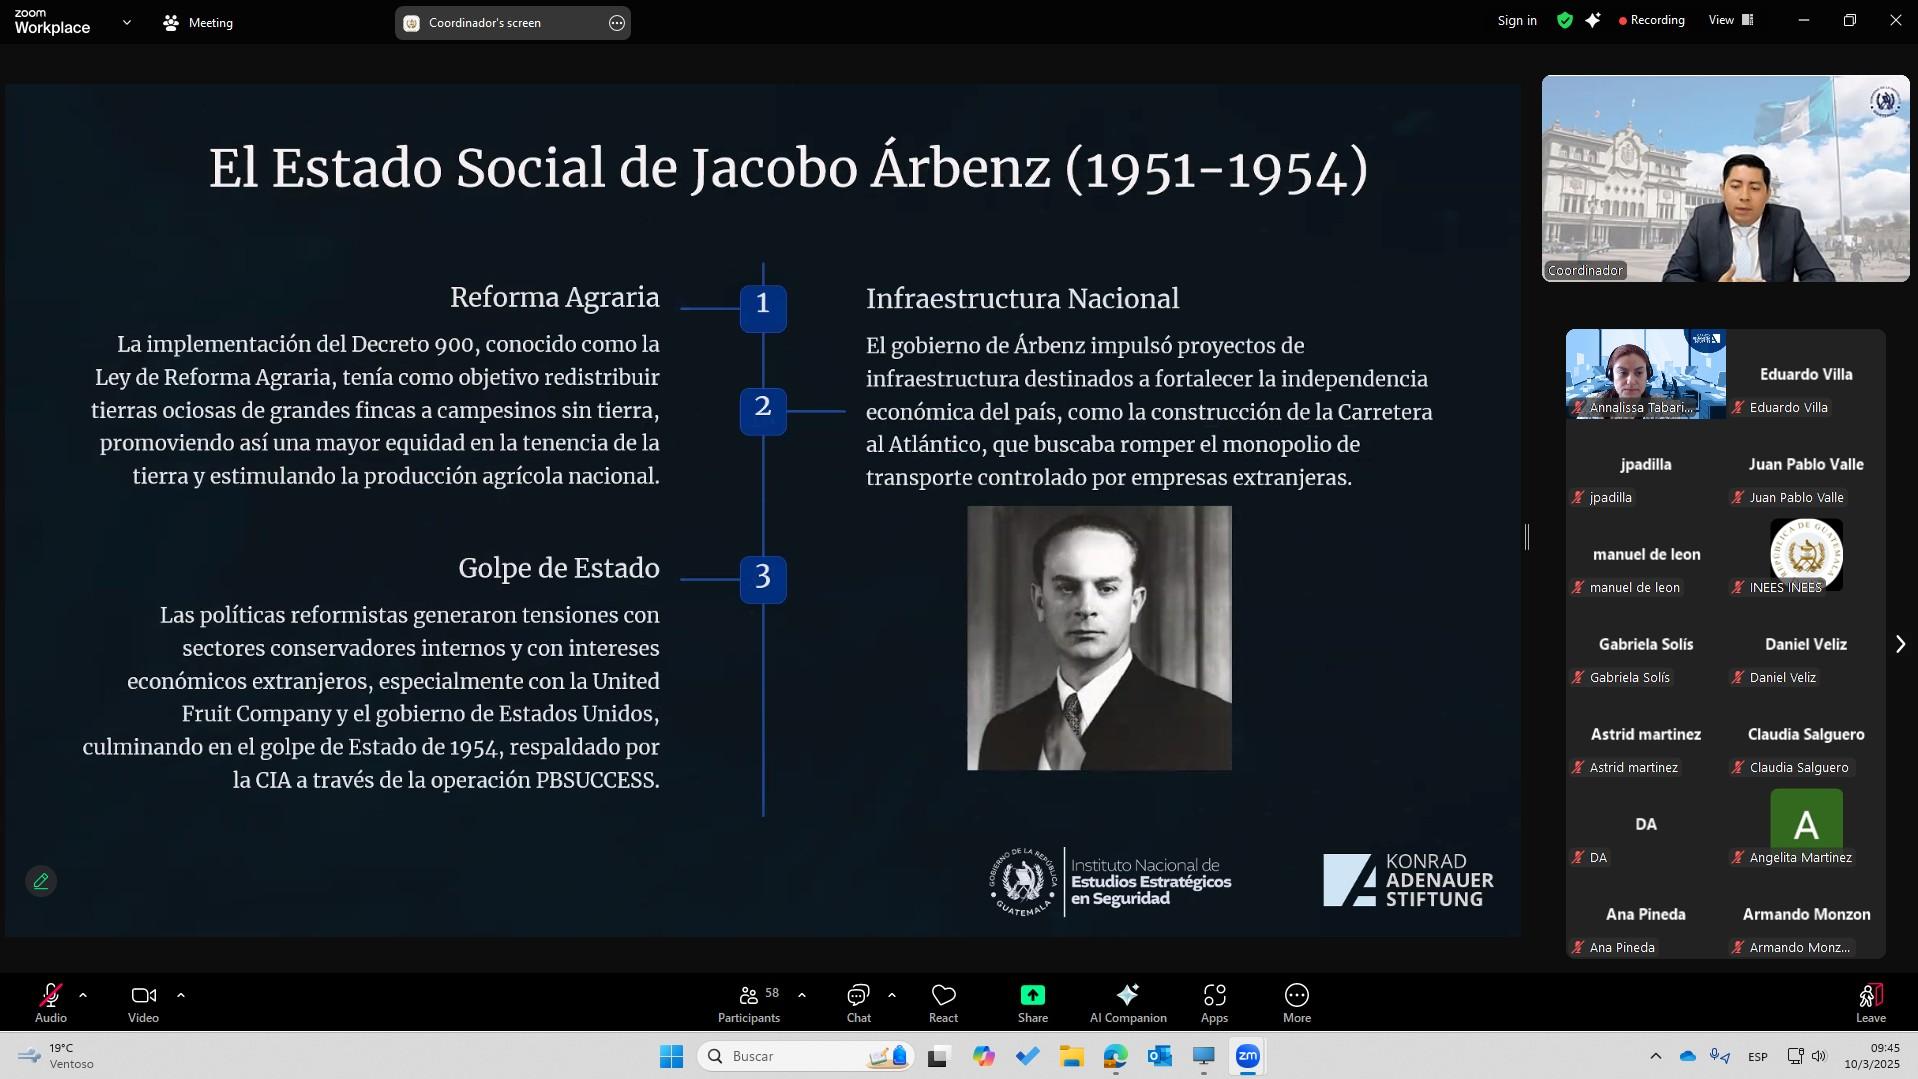Open the Meeting menu at top
The height and width of the screenshot is (1079, 1918).
coord(198,22)
